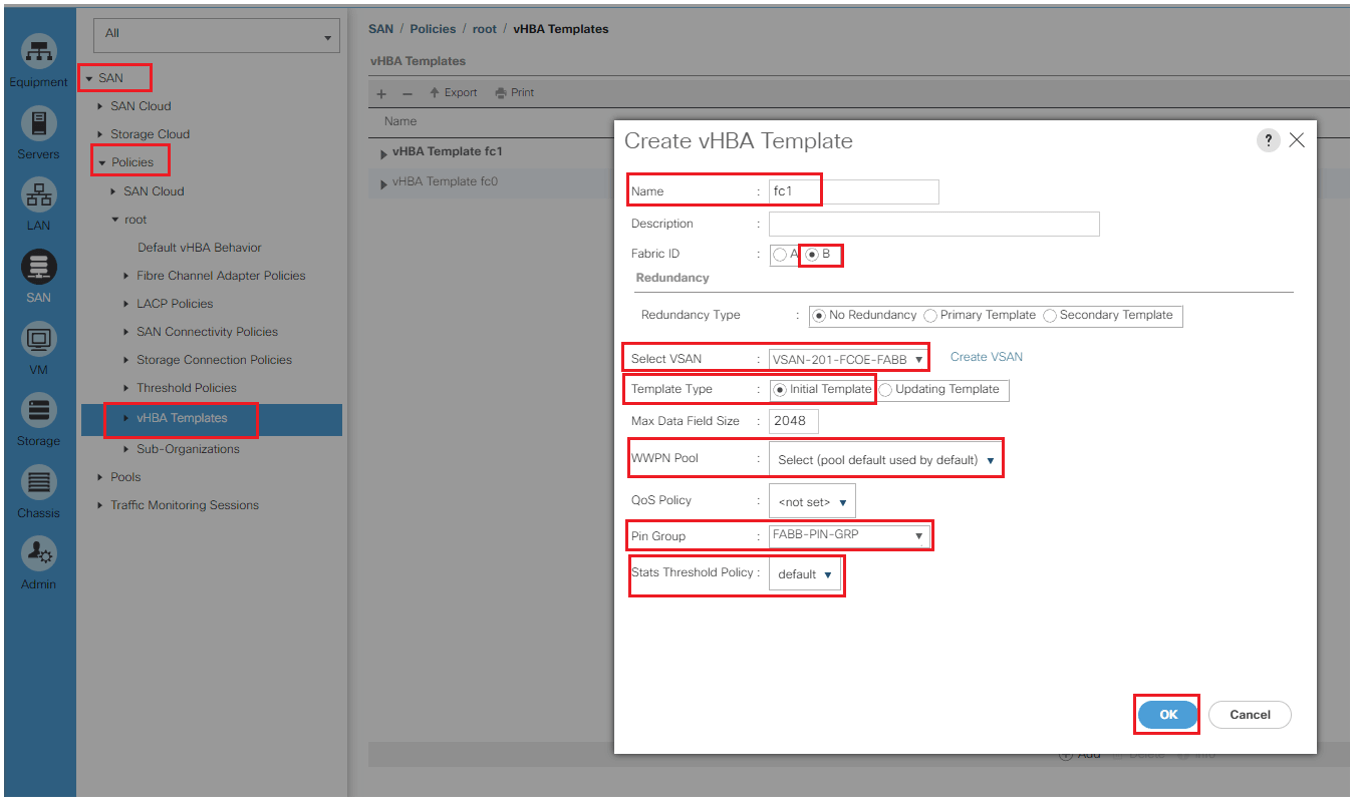
Task: Open the Stats Threshold Policy dropdown
Action: click(805, 575)
